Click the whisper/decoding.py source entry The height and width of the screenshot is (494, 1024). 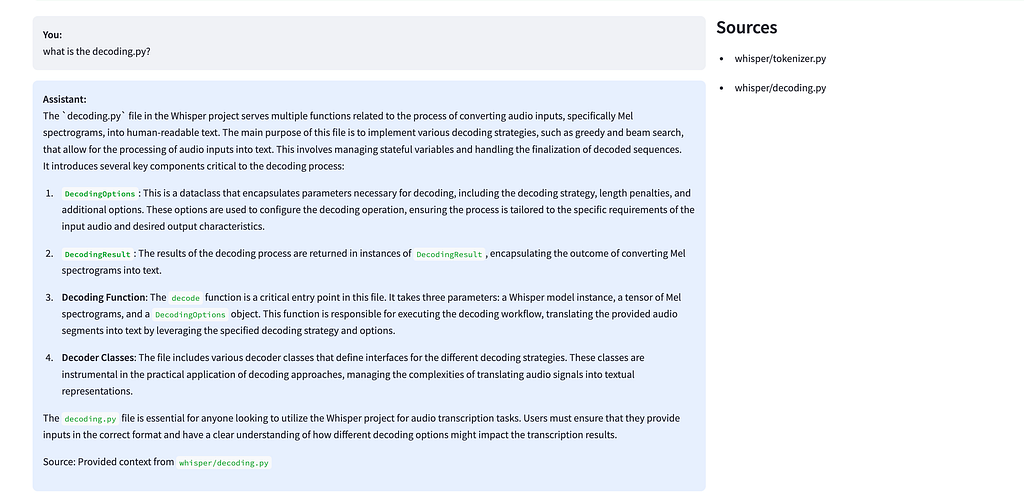780,88
